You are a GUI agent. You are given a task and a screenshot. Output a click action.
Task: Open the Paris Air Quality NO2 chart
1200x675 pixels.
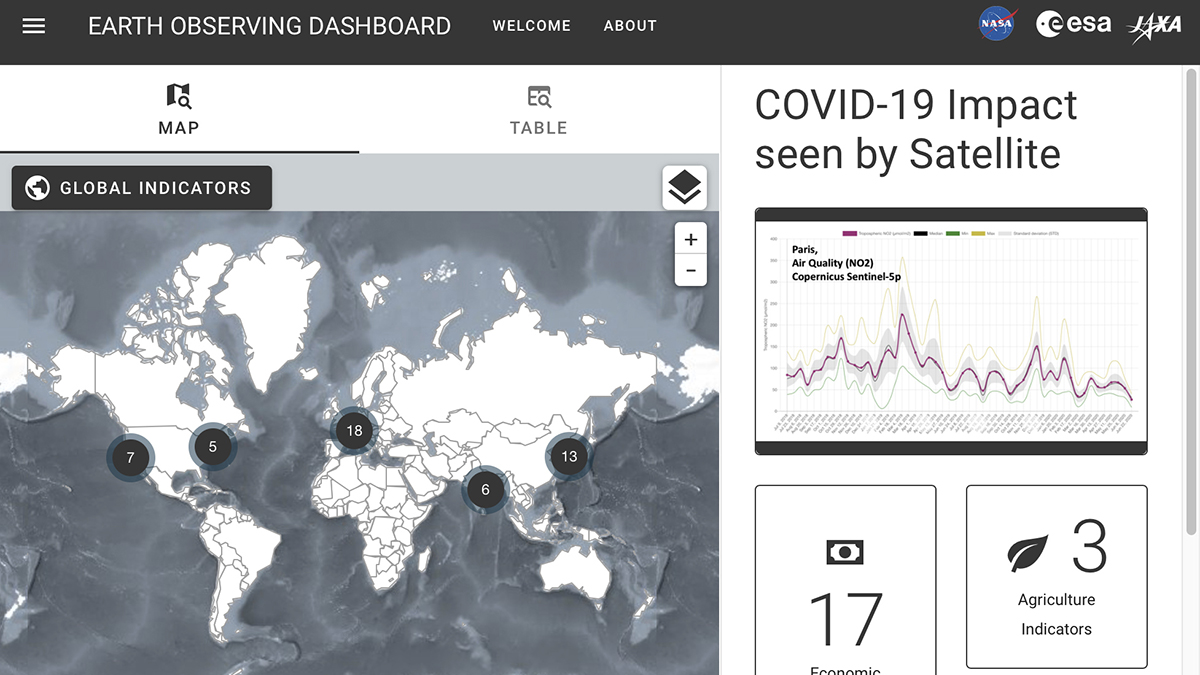(x=951, y=330)
